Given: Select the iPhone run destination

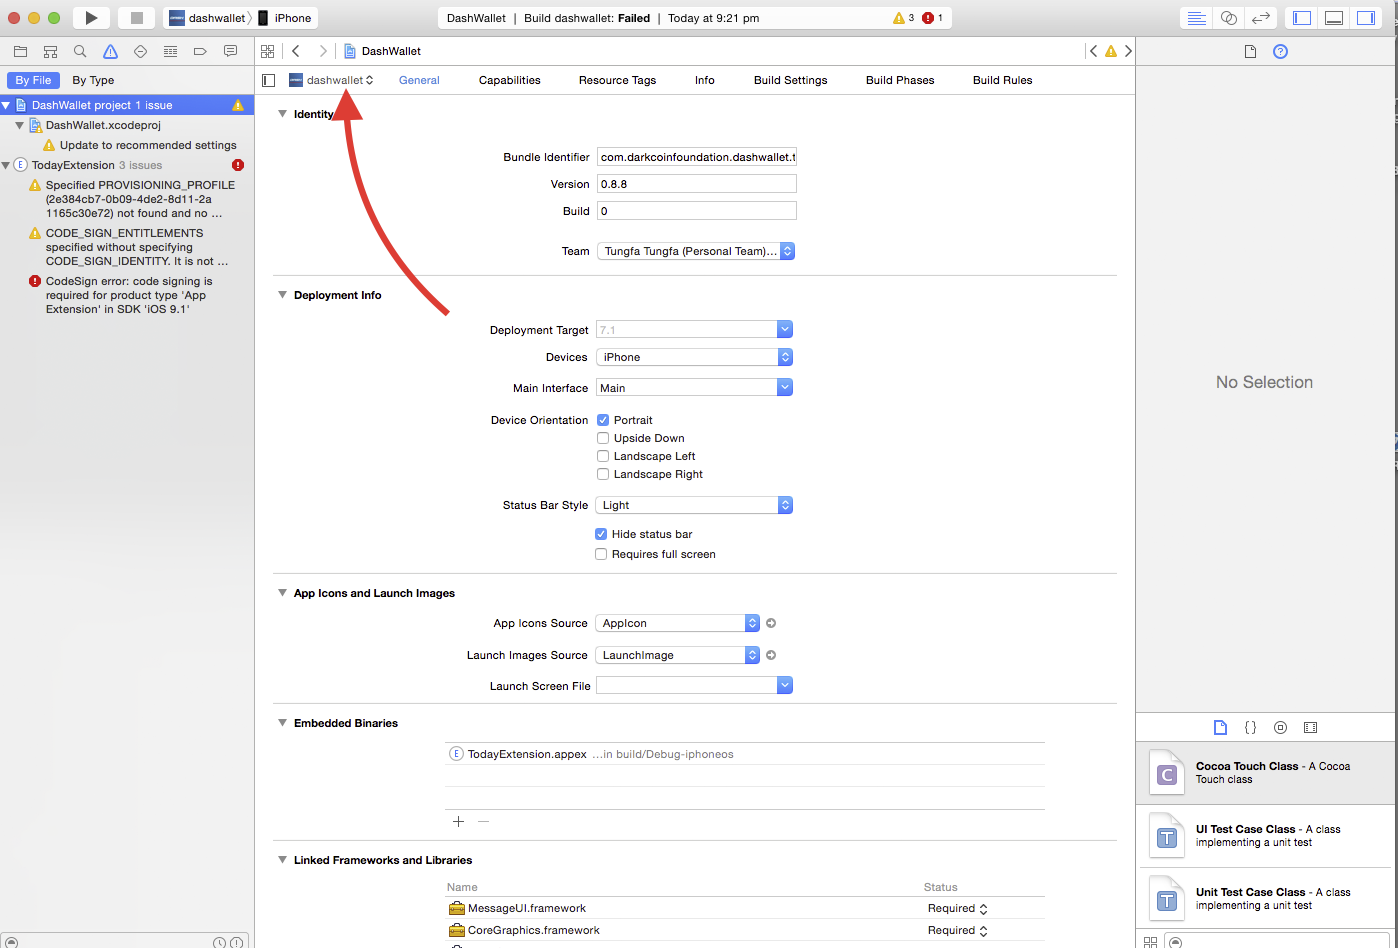Looking at the screenshot, I should coord(285,18).
